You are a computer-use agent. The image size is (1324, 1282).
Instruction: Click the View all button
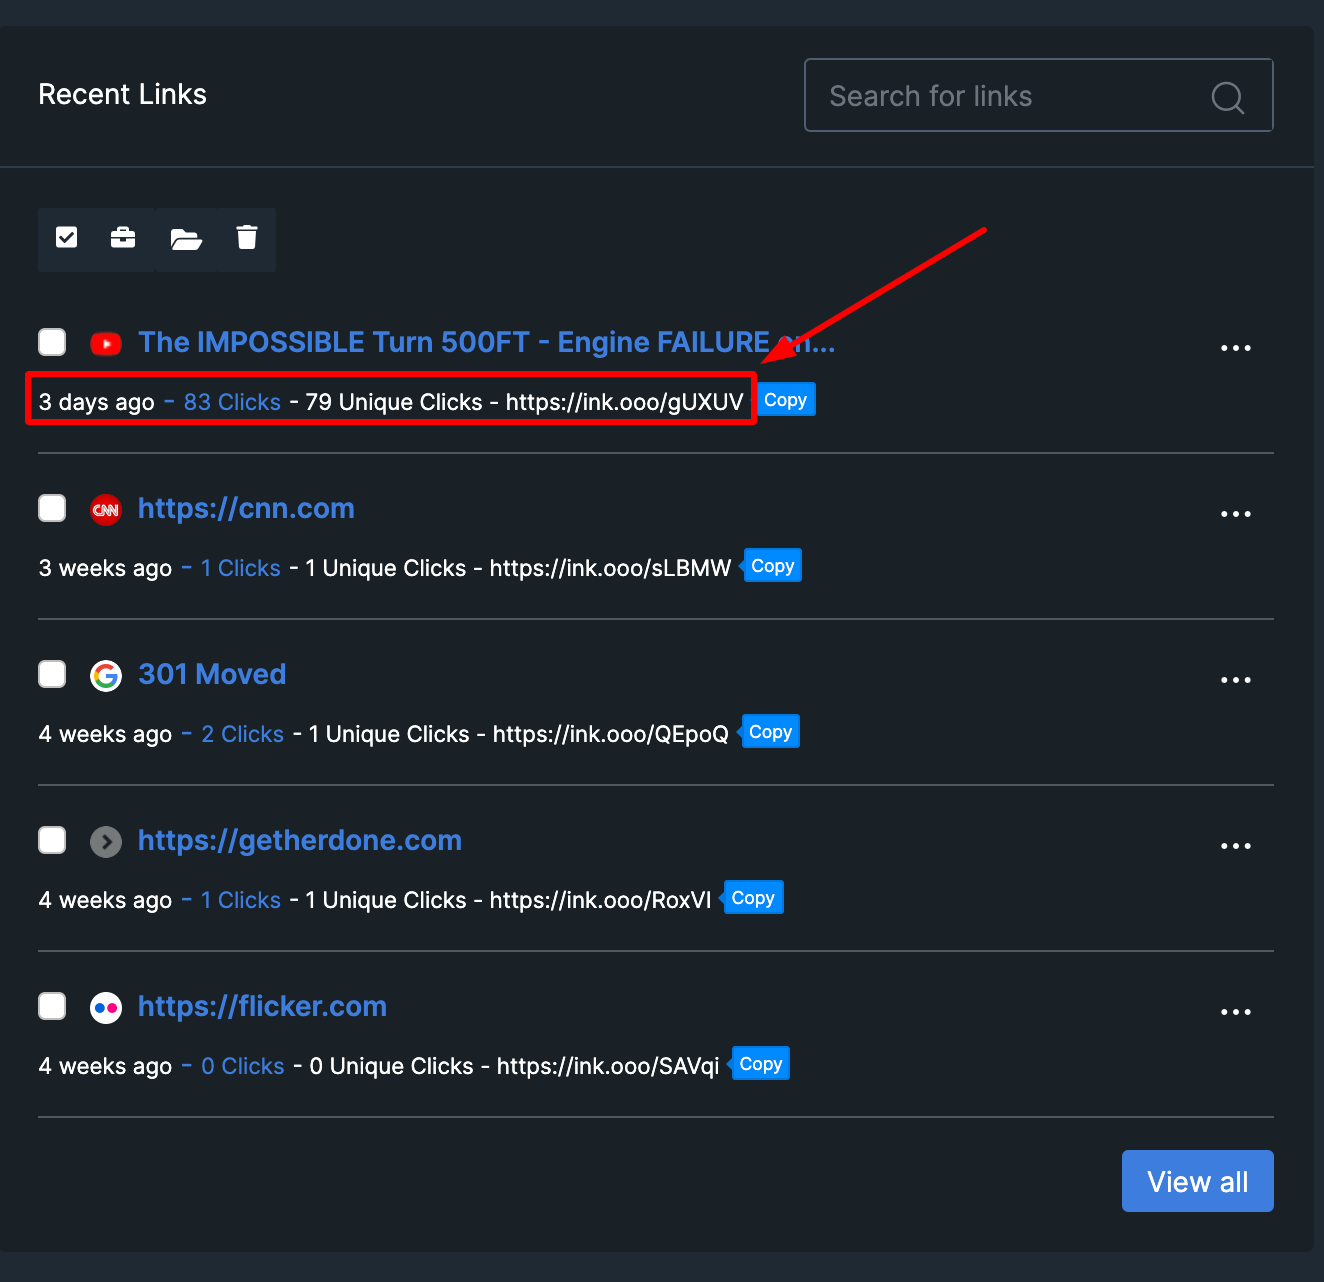[1198, 1181]
